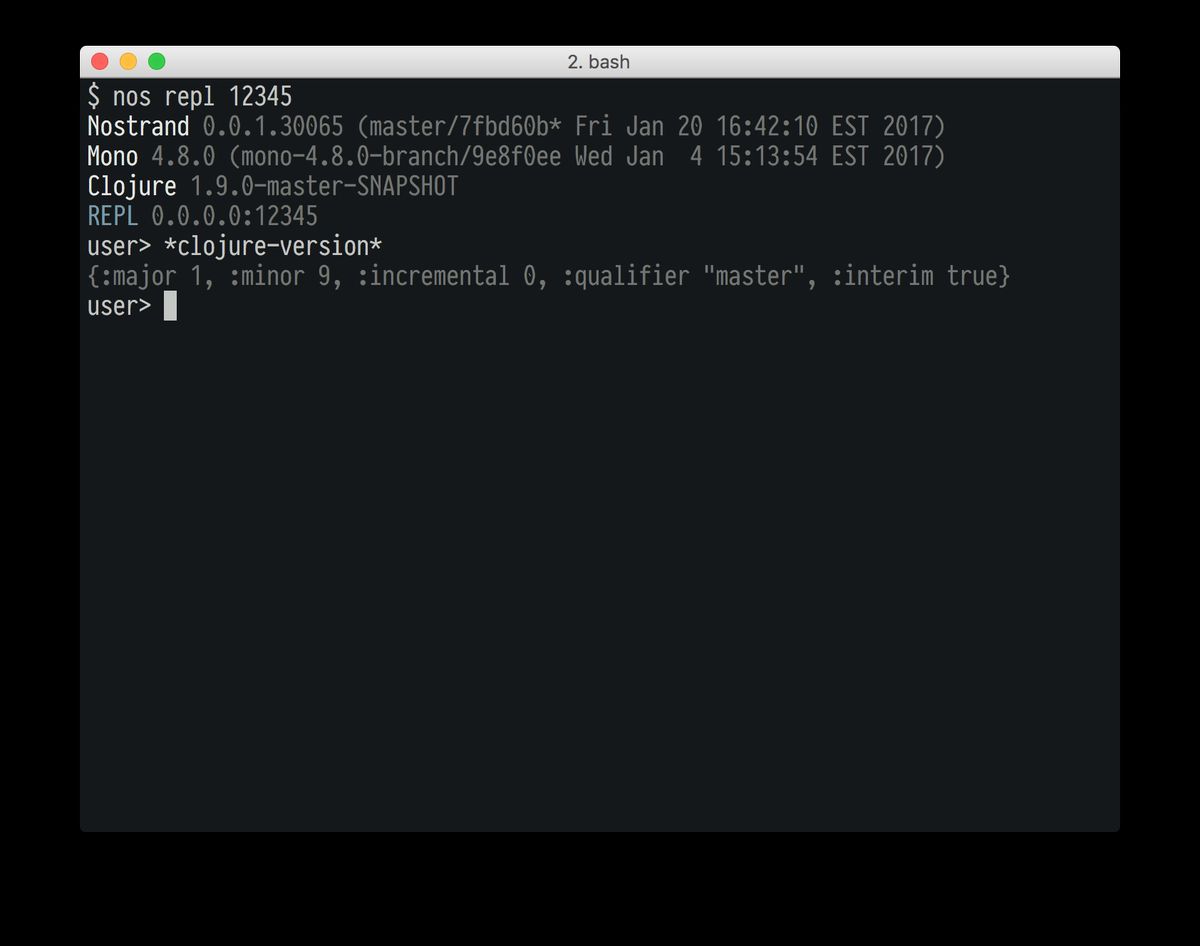
Task: Click the green fullscreen button
Action: click(x=157, y=62)
